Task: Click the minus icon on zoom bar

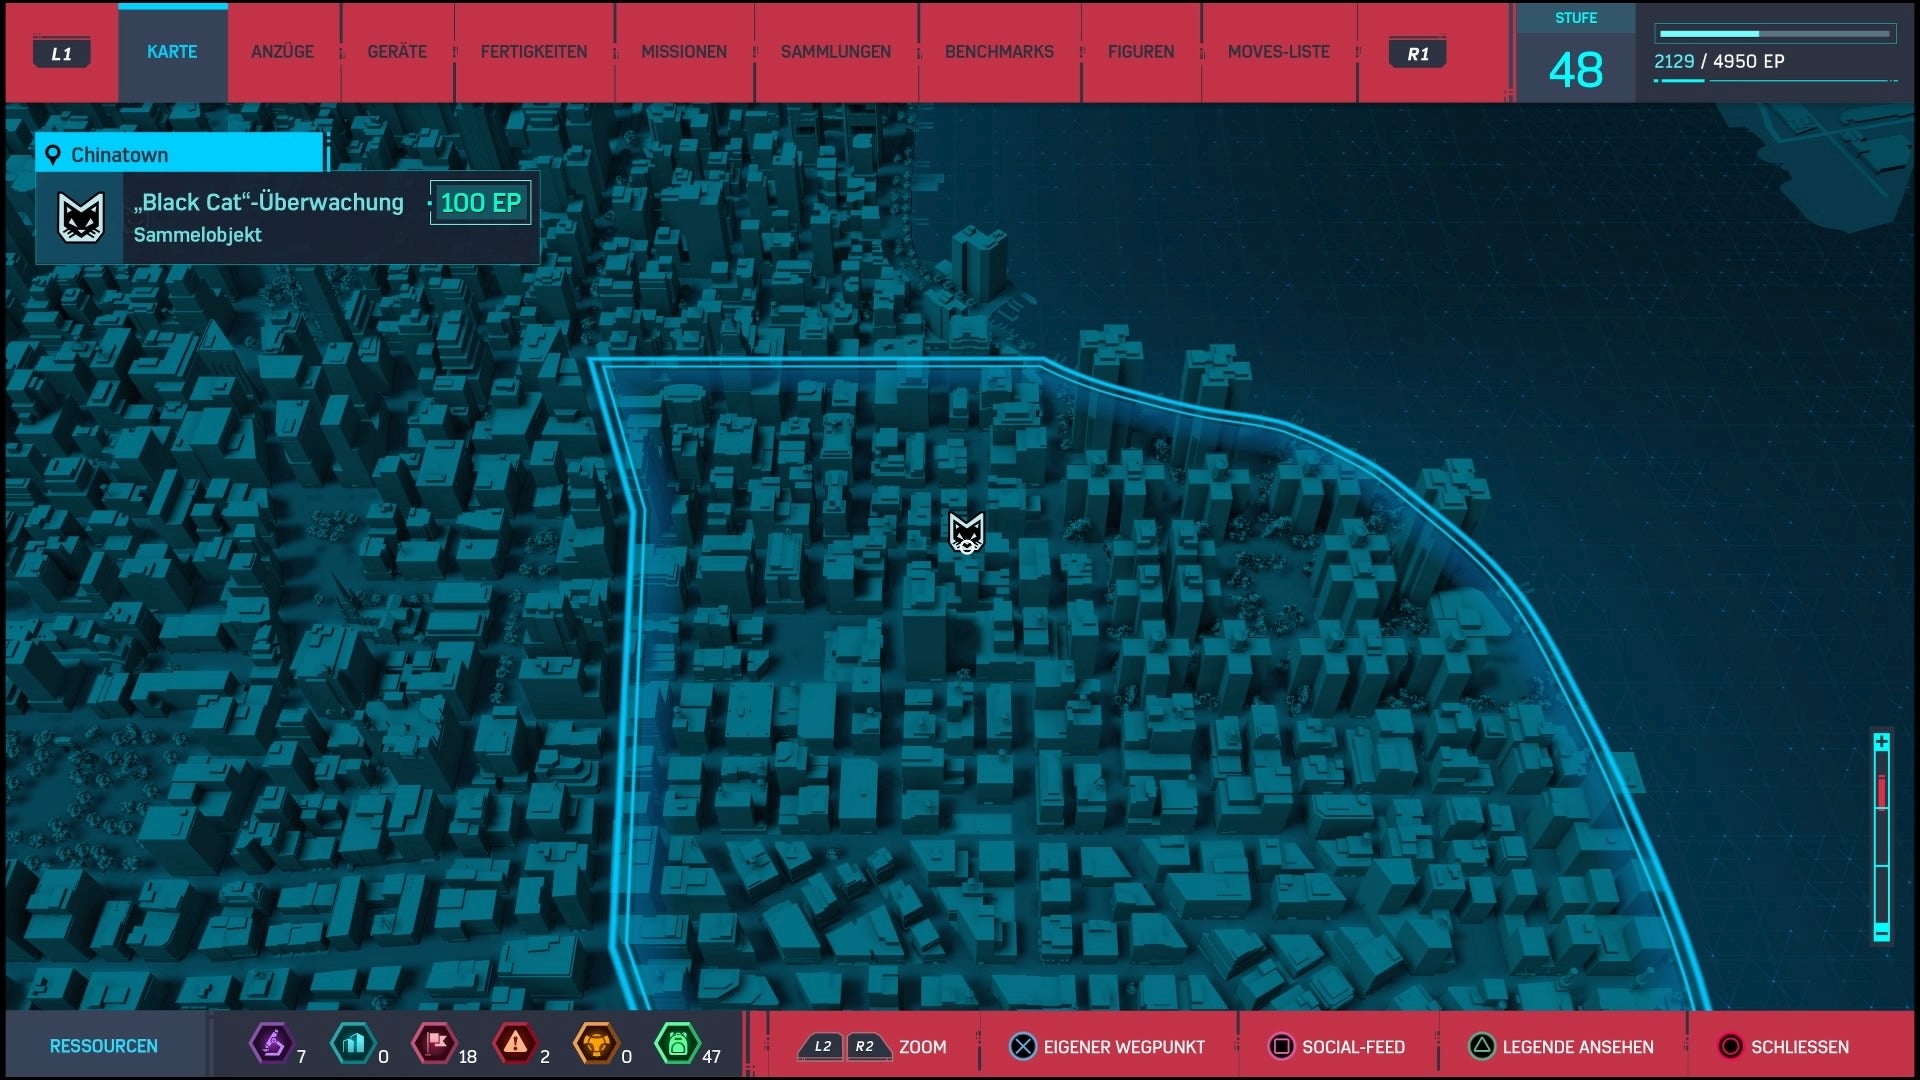Action: [1881, 933]
